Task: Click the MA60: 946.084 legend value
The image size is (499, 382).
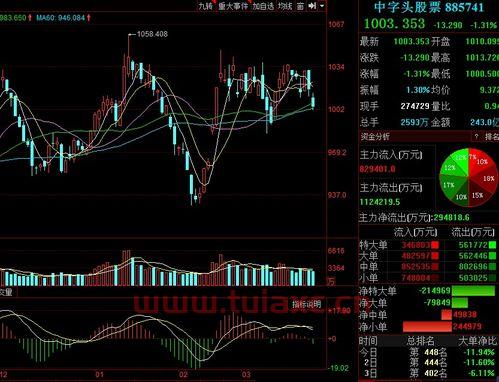Action: click(61, 18)
